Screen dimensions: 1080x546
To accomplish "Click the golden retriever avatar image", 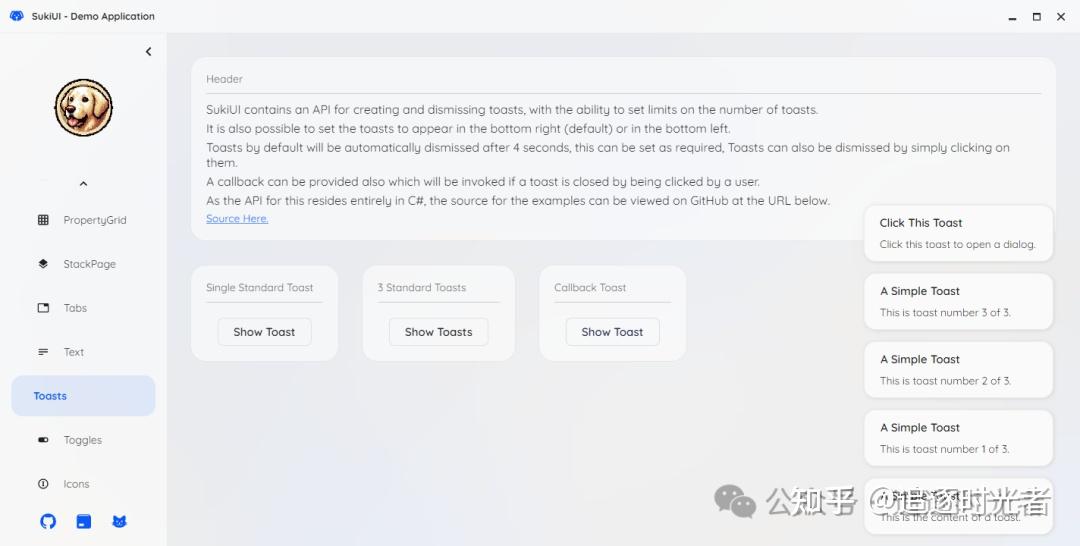I will click(x=83, y=107).
